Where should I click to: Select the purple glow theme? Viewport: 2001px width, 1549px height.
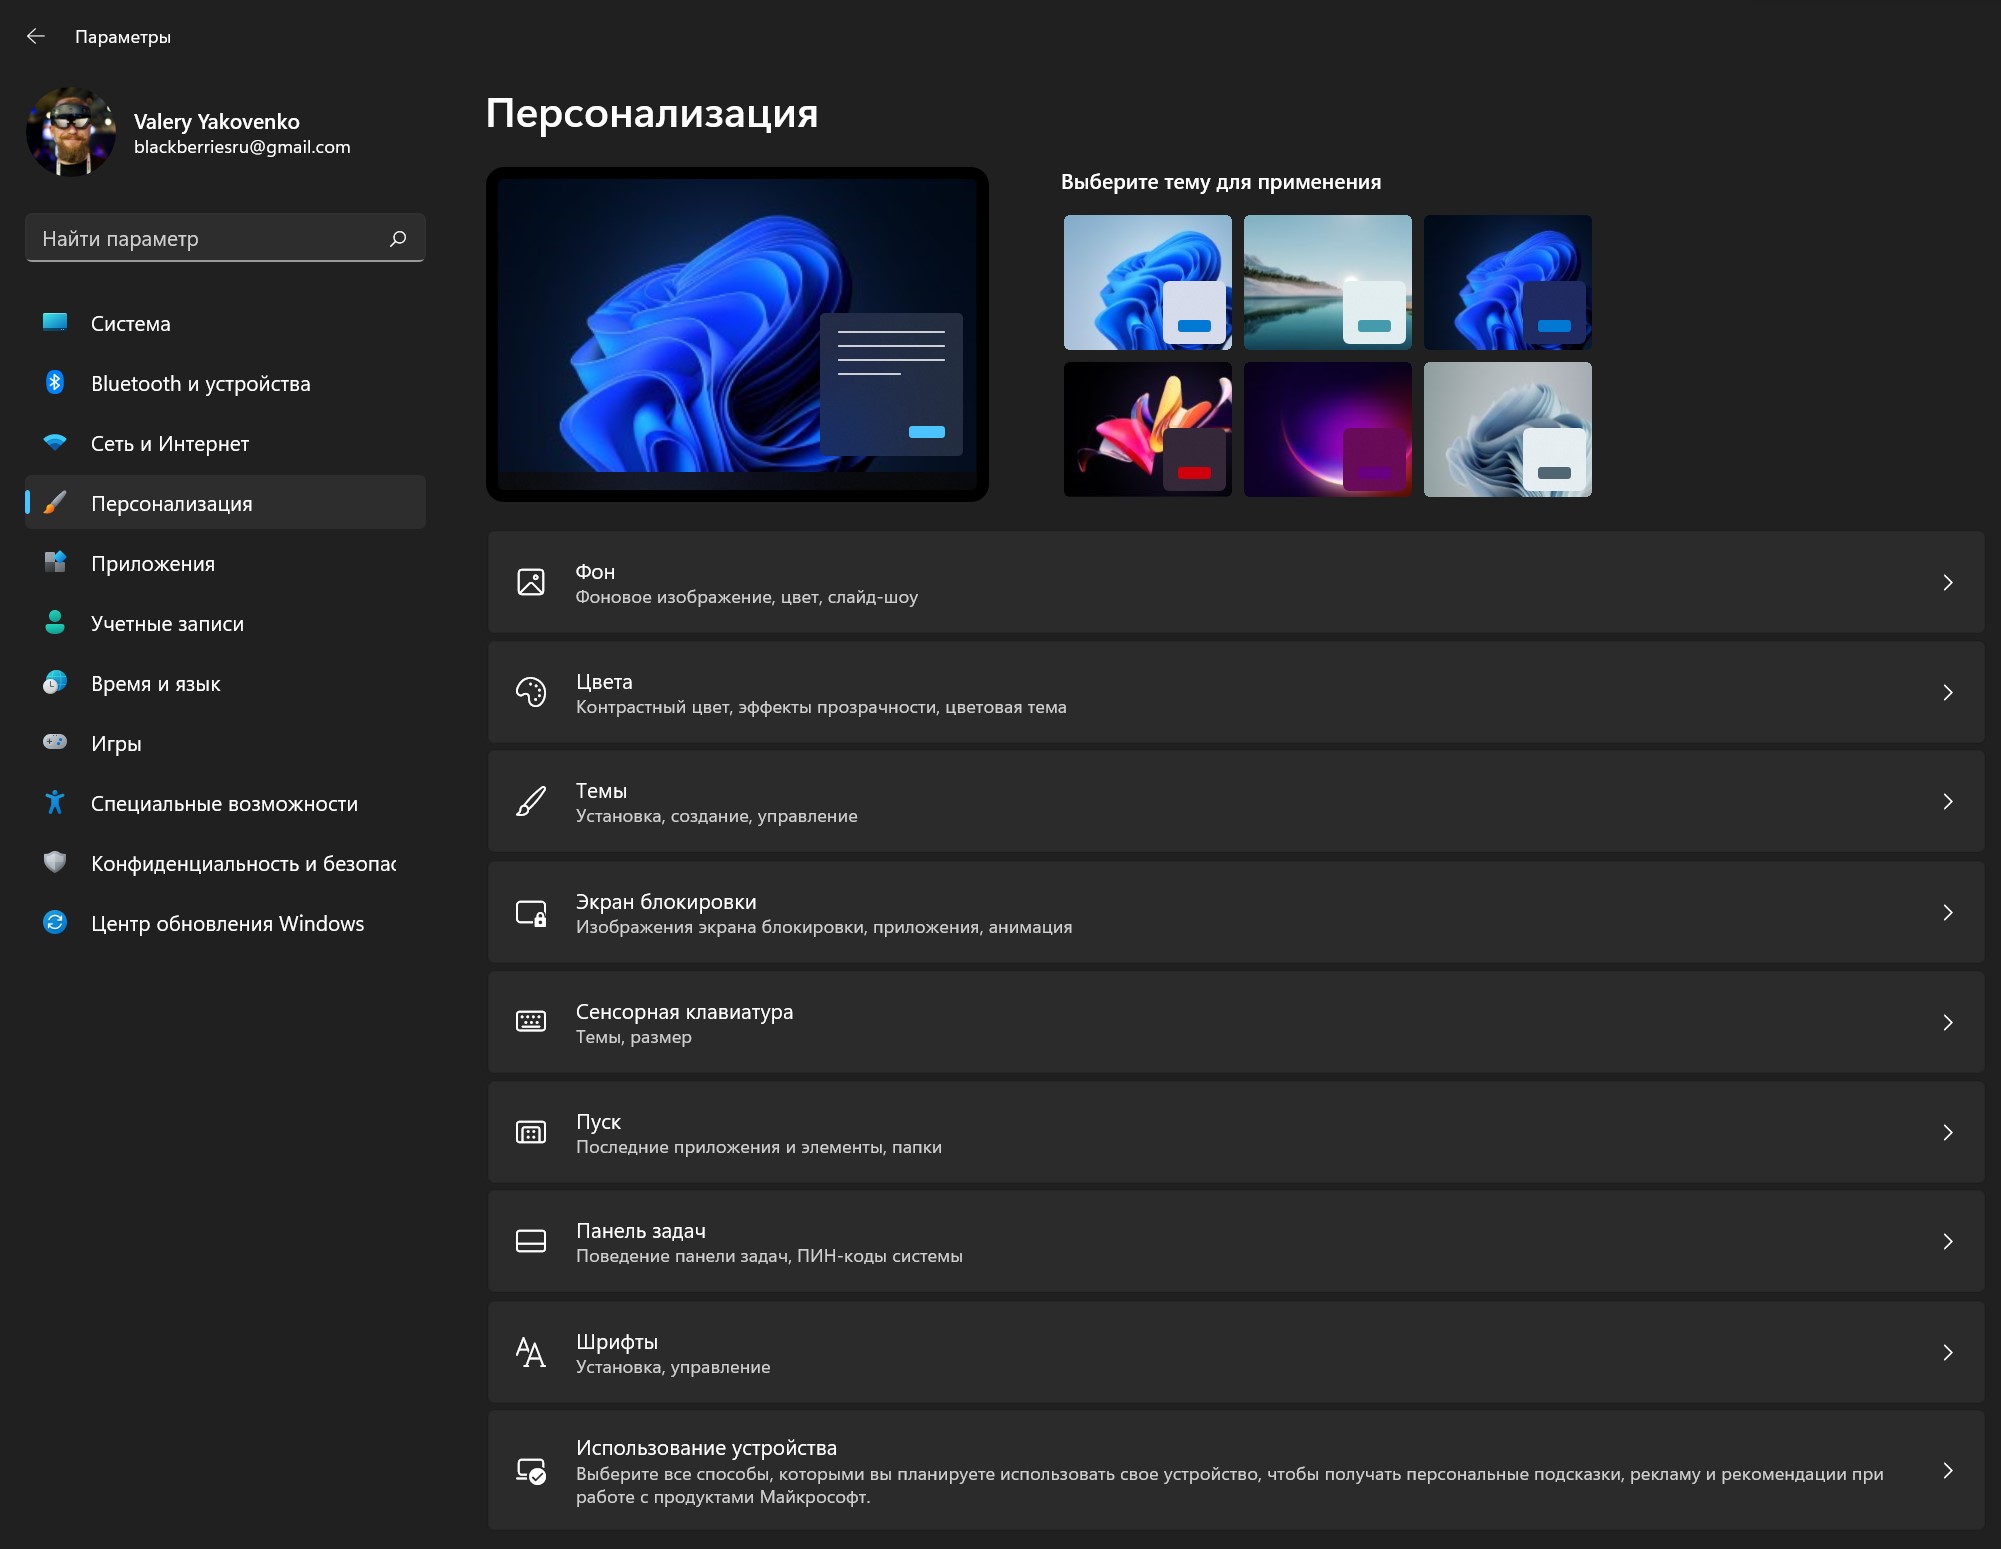click(1328, 429)
